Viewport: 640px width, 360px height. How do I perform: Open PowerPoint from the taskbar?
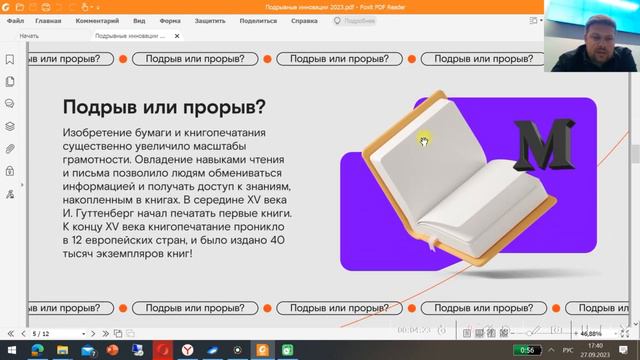click(113, 350)
